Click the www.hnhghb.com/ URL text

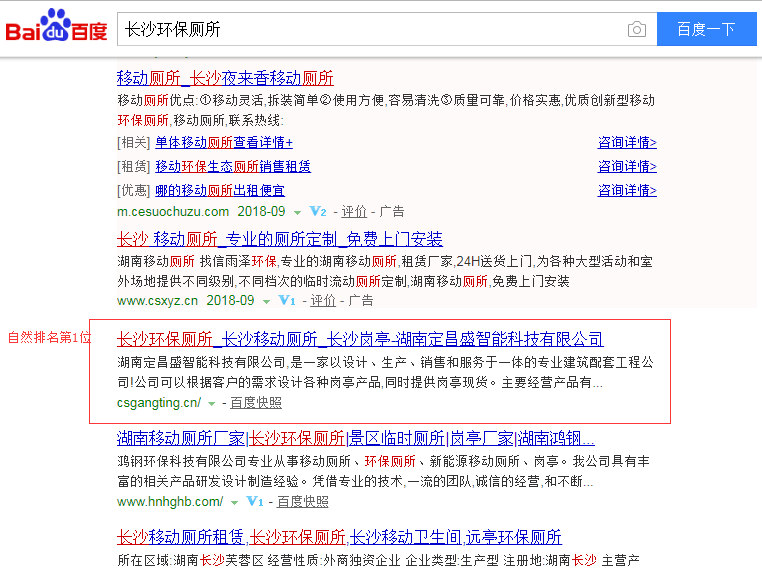pyautogui.click(x=170, y=502)
